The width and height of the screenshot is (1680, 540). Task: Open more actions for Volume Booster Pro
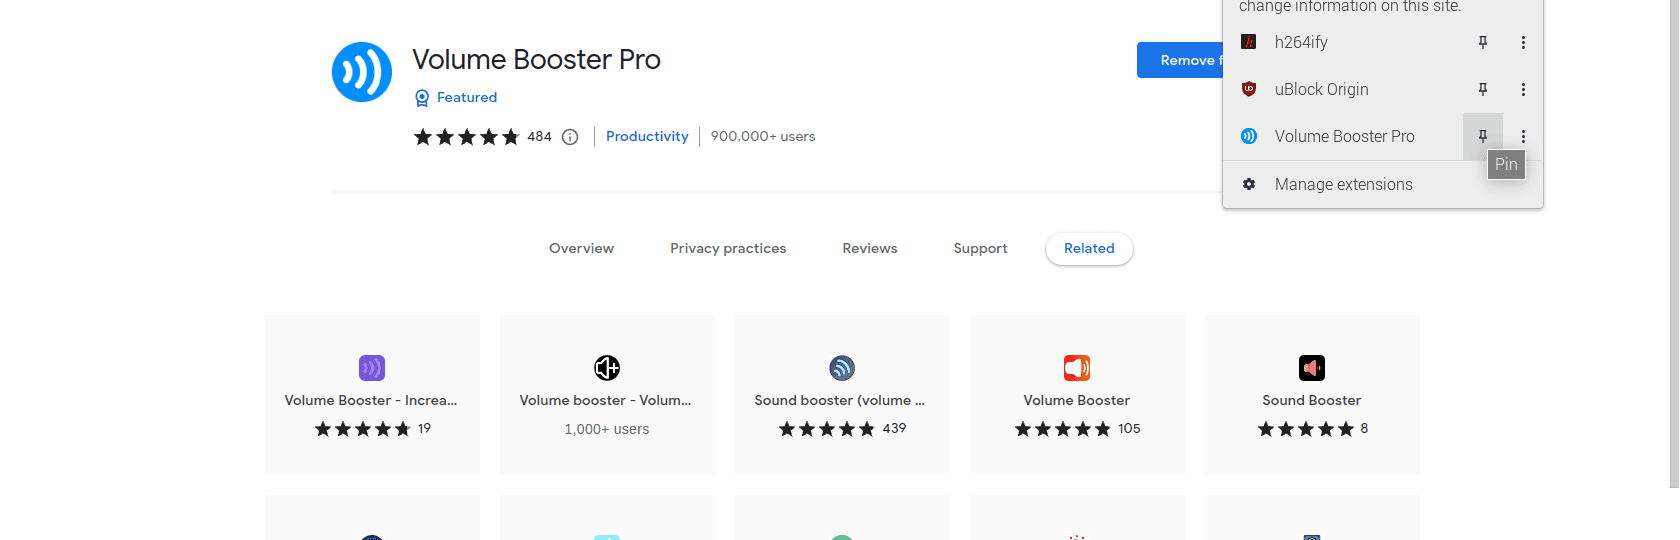[1523, 136]
